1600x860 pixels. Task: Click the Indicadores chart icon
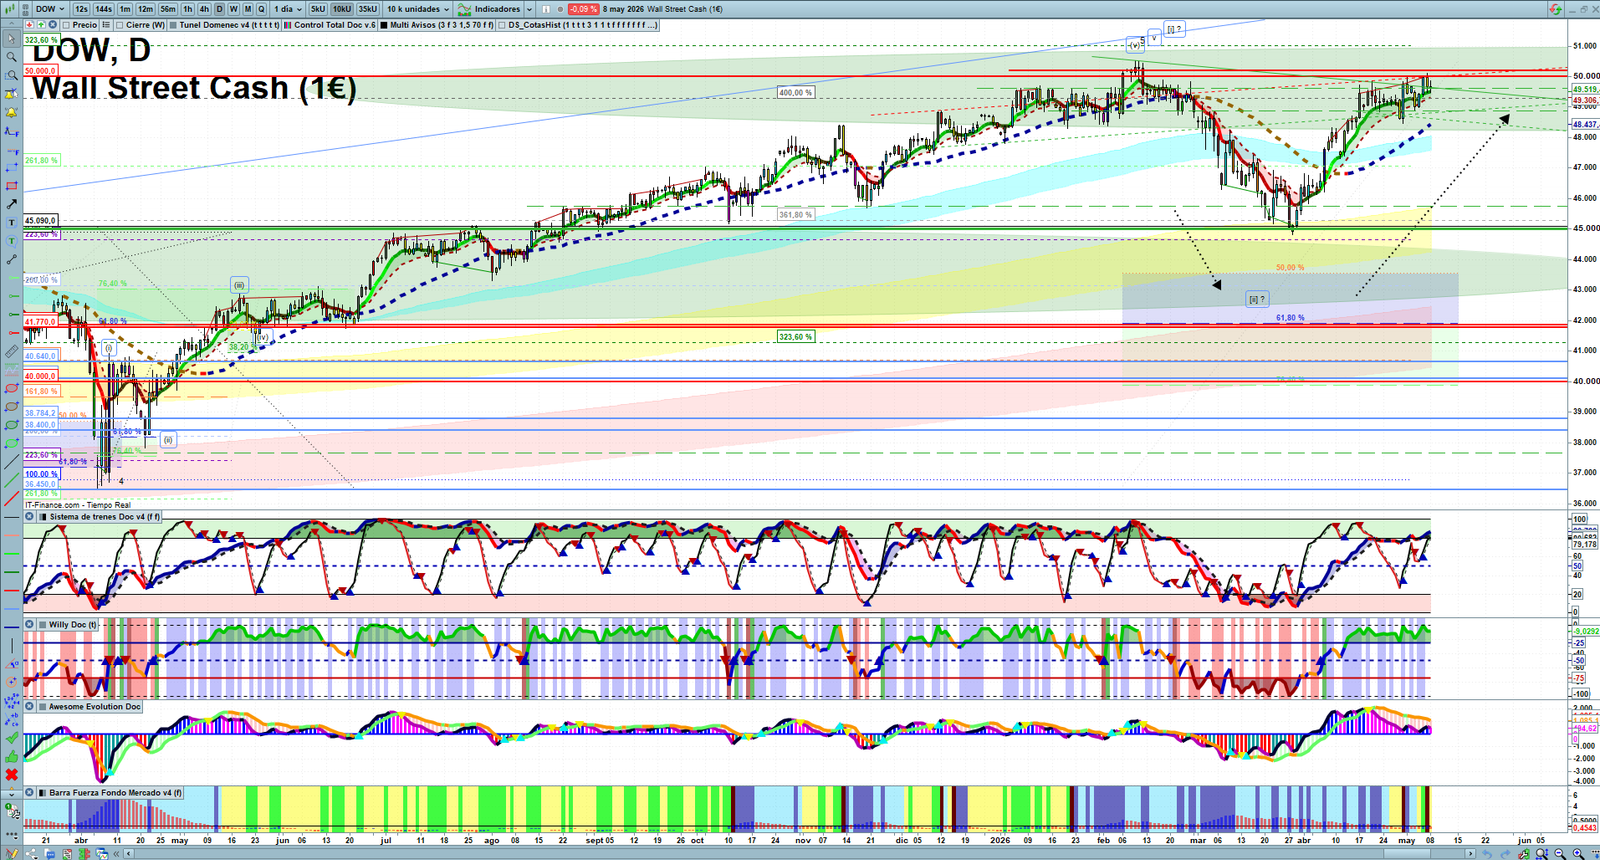pos(464,9)
